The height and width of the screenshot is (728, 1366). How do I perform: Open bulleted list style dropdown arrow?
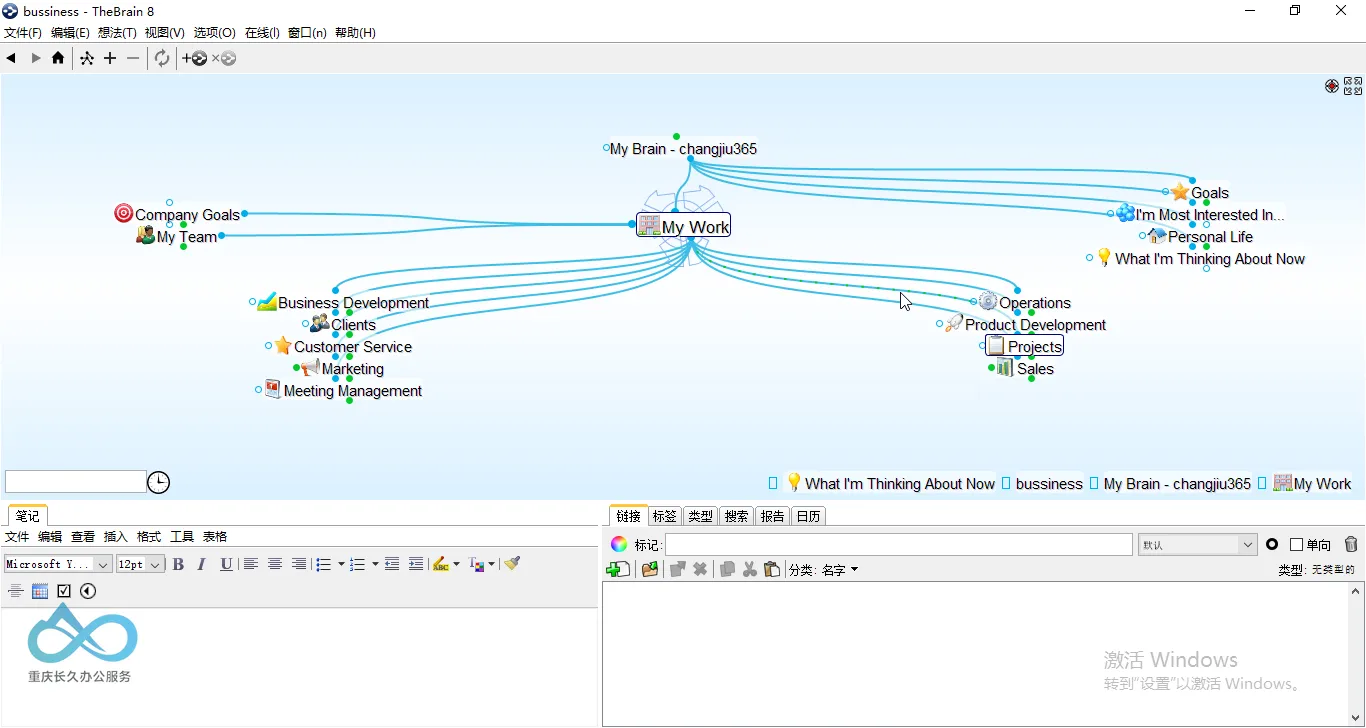341,564
